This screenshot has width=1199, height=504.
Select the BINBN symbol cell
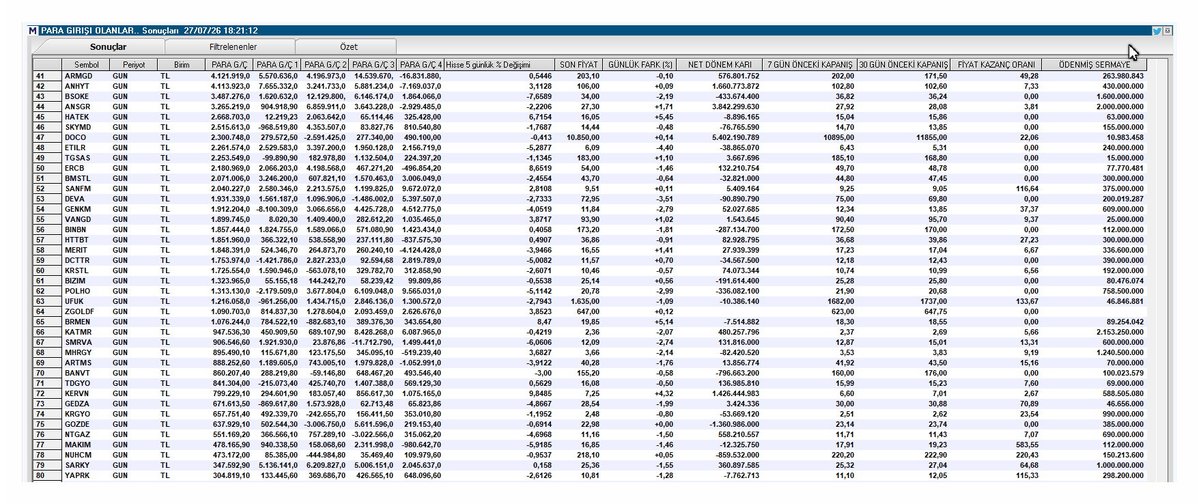86,228
